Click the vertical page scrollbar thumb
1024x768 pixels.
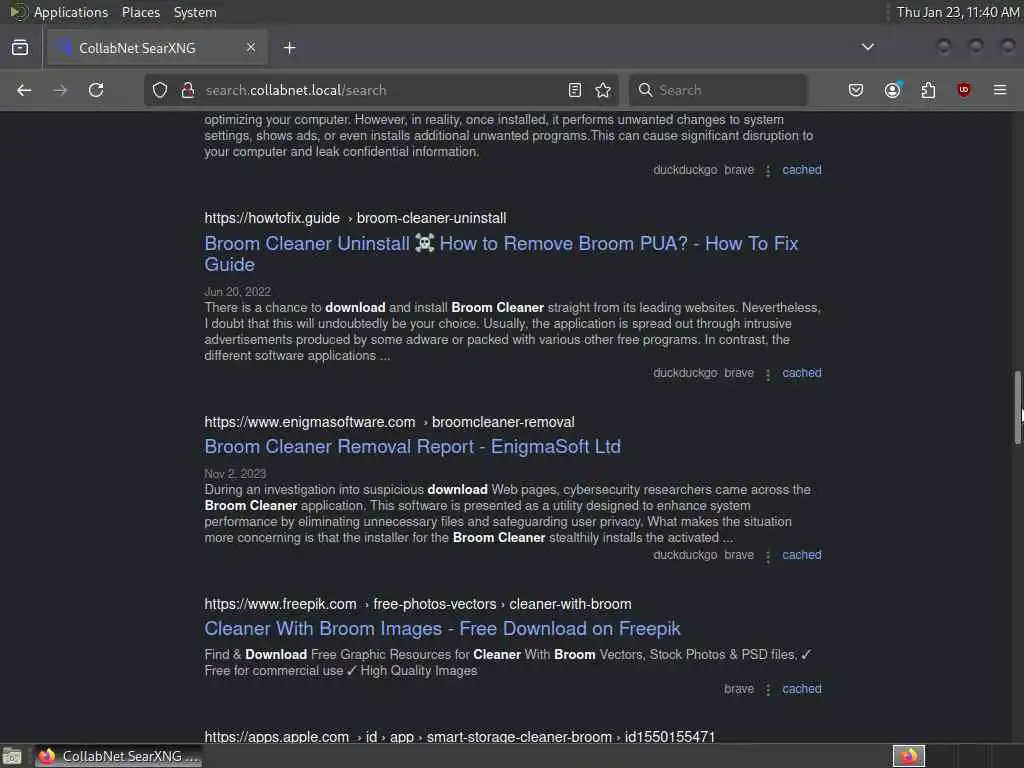pyautogui.click(x=1017, y=408)
